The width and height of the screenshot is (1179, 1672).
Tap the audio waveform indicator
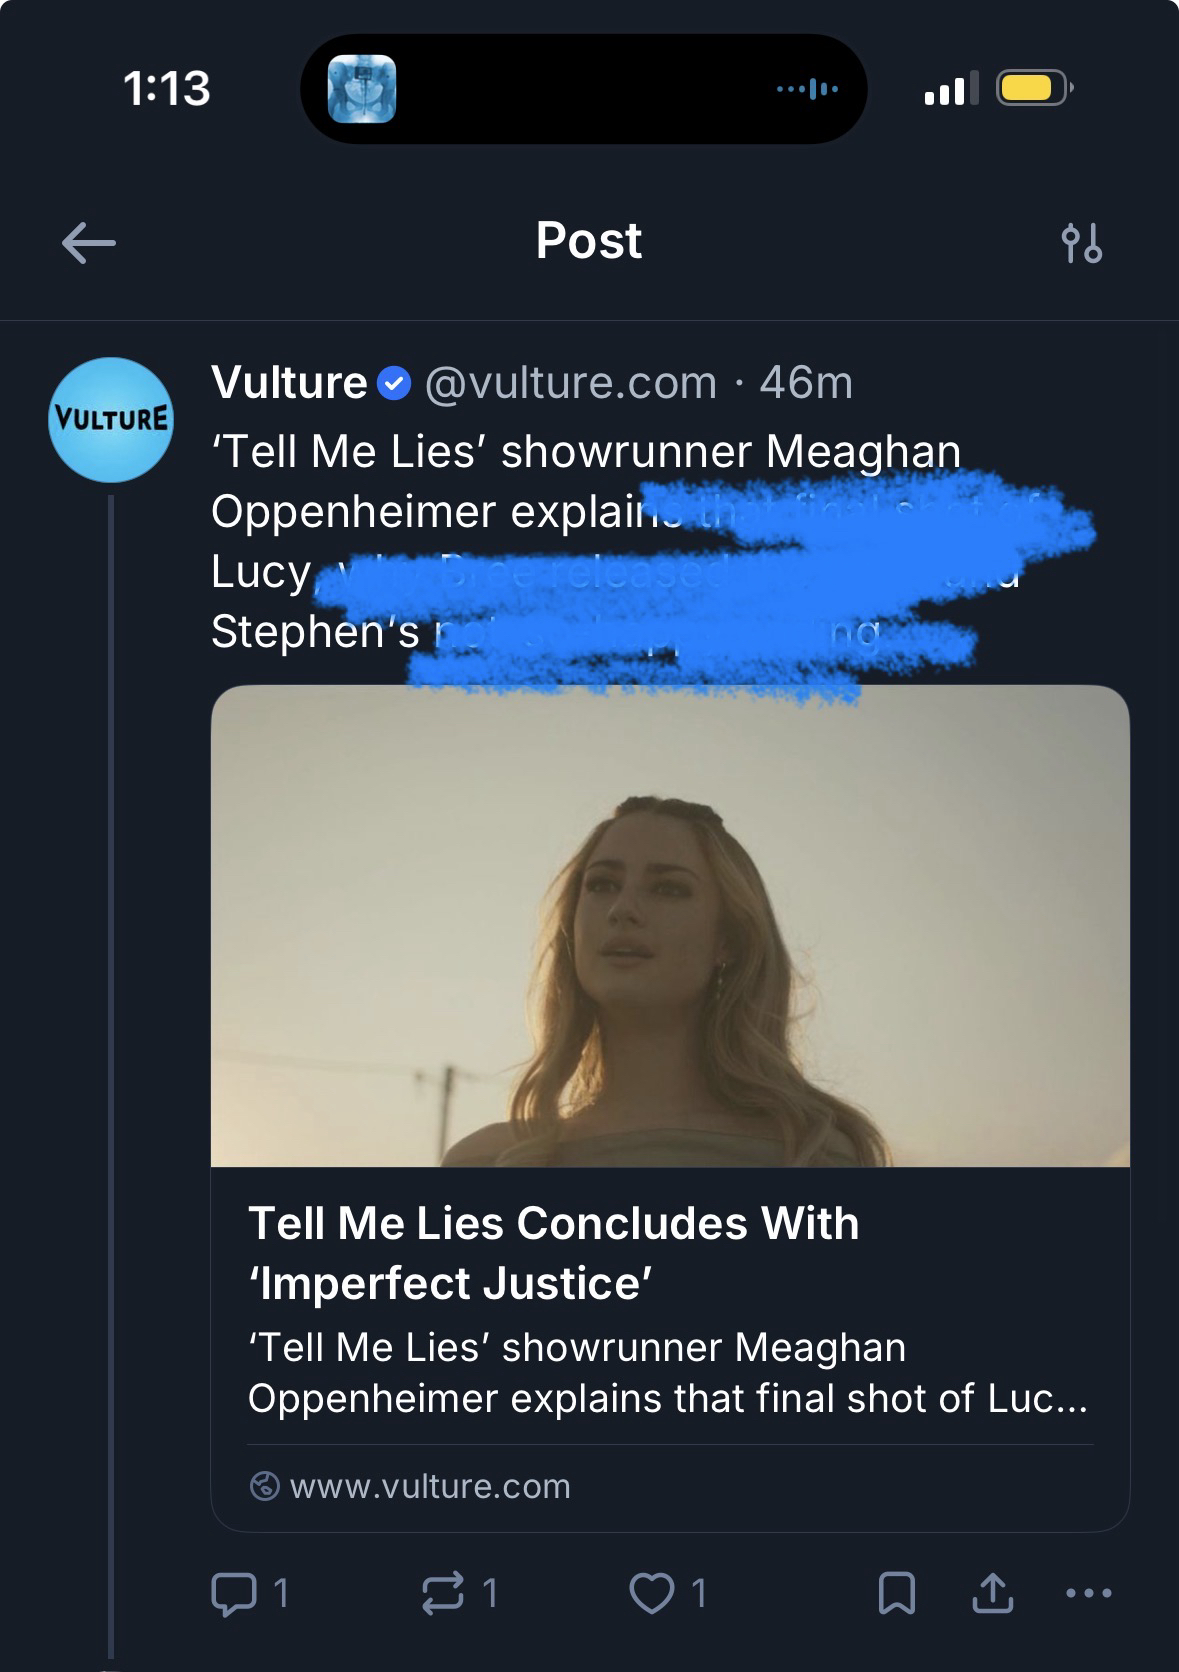pyautogui.click(x=807, y=90)
